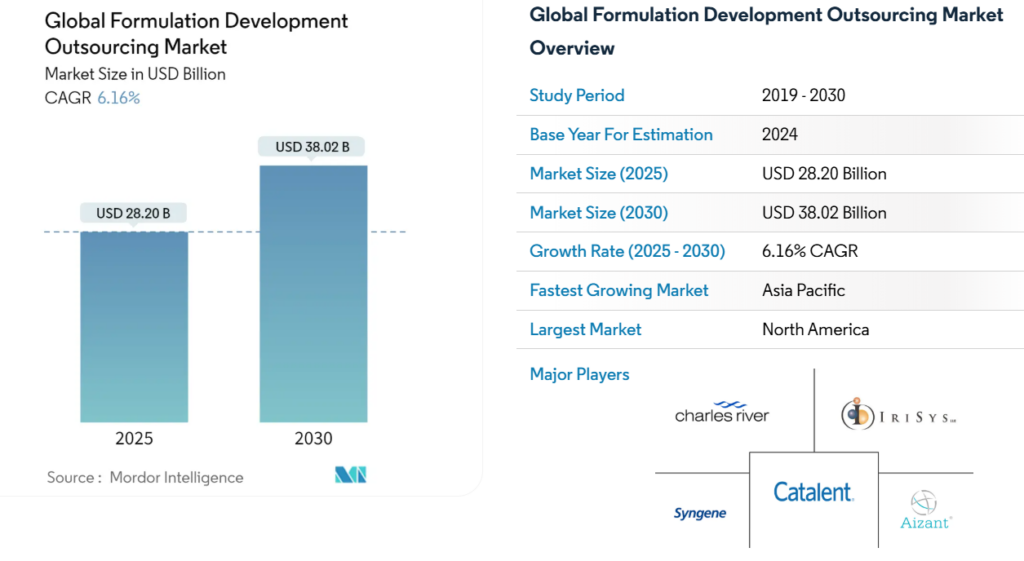Click the 6.16% CAGR table value
The width and height of the screenshot is (1024, 561).
810,251
